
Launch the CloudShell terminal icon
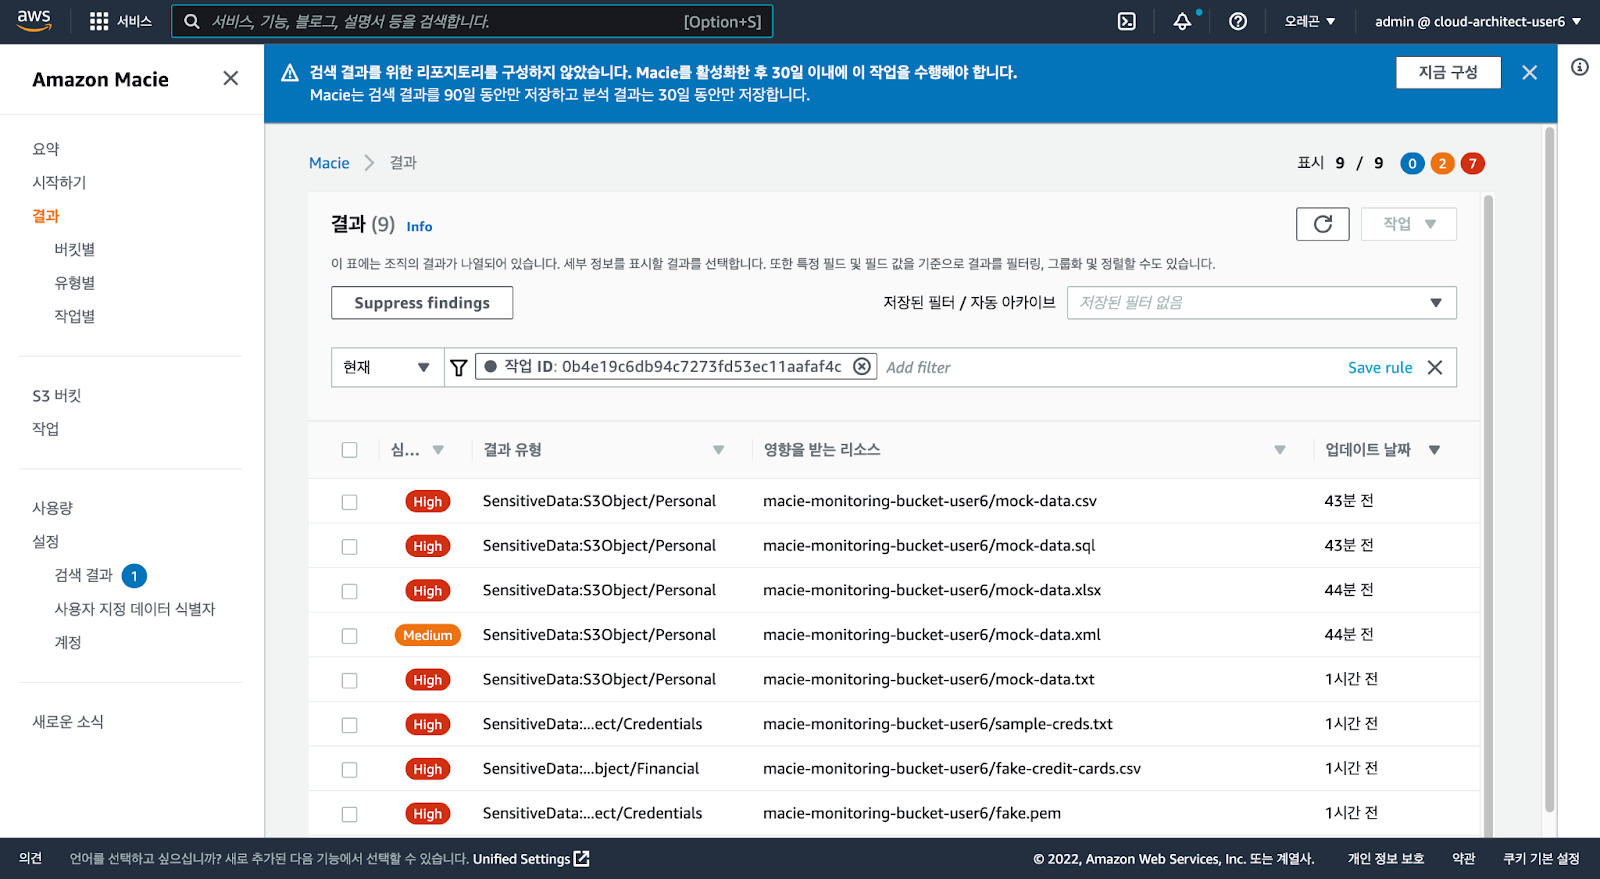pos(1127,21)
